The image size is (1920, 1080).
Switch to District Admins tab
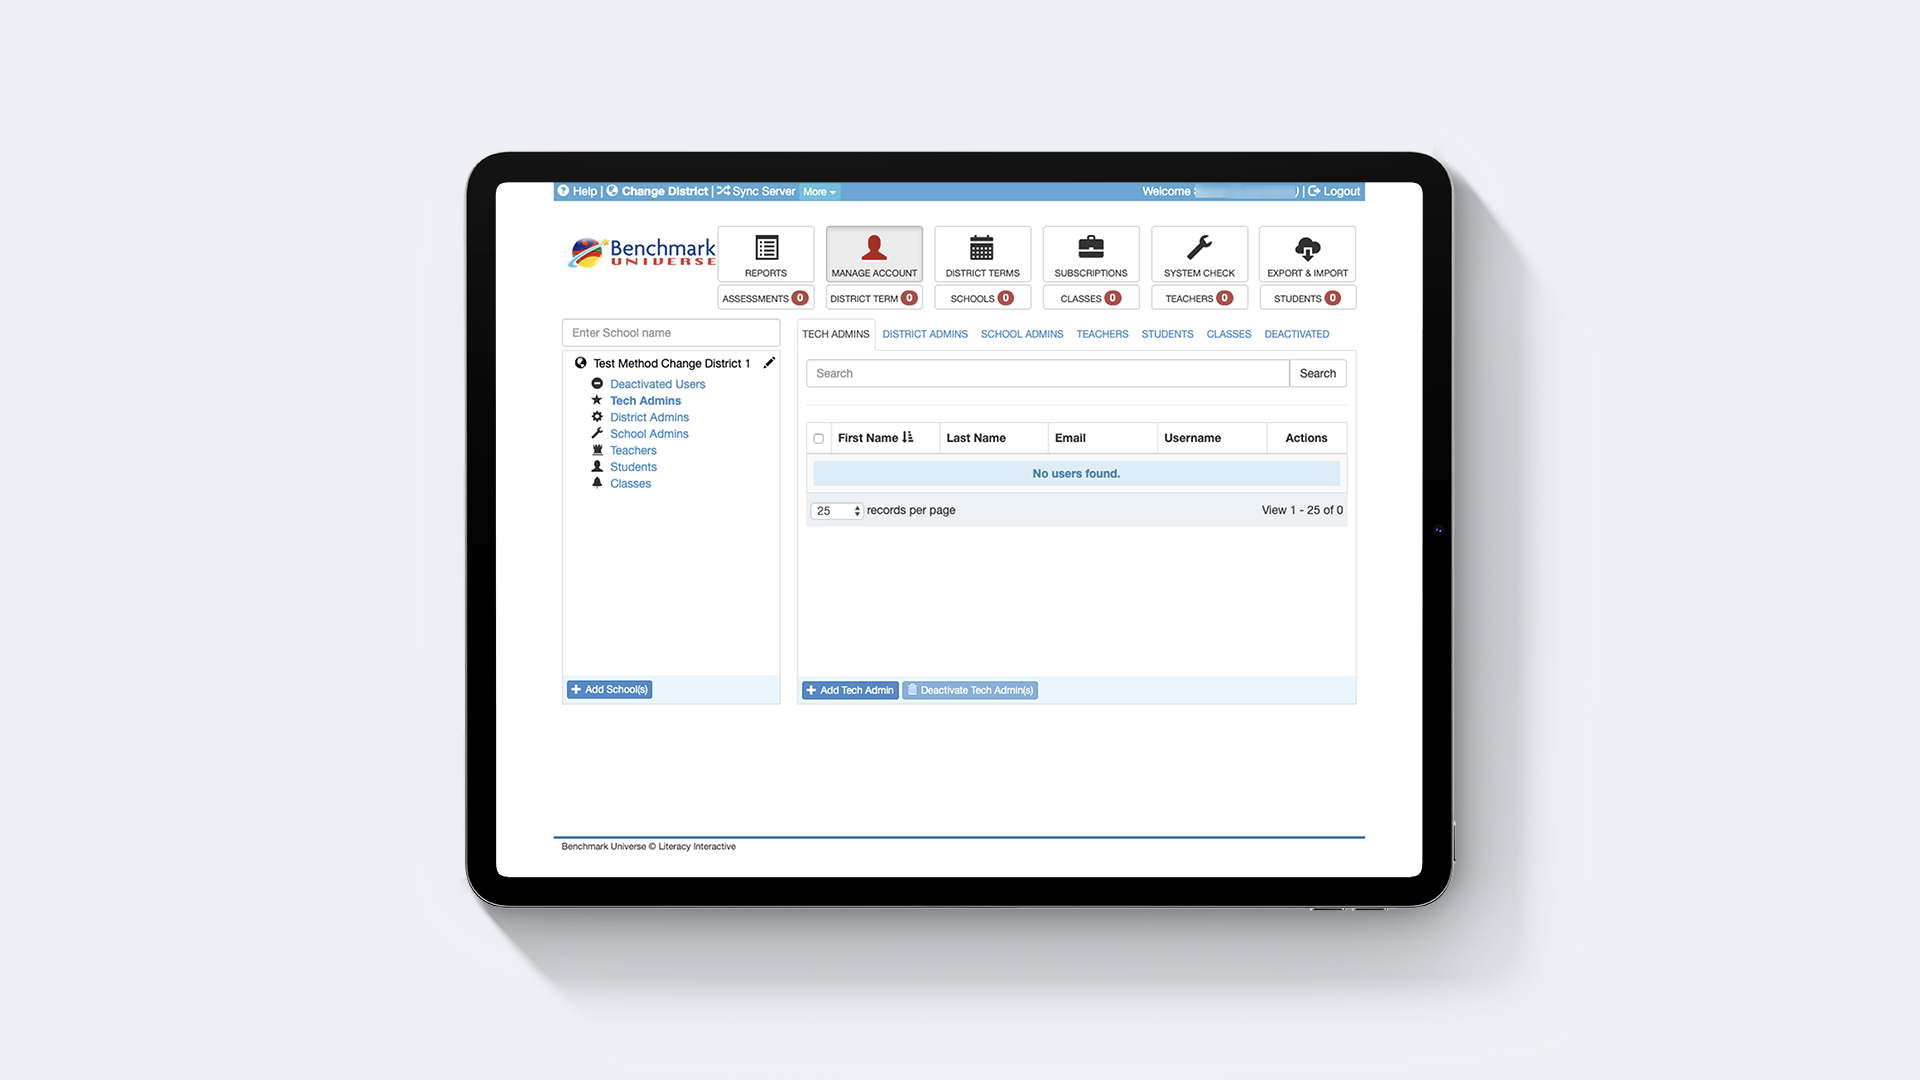[924, 334]
